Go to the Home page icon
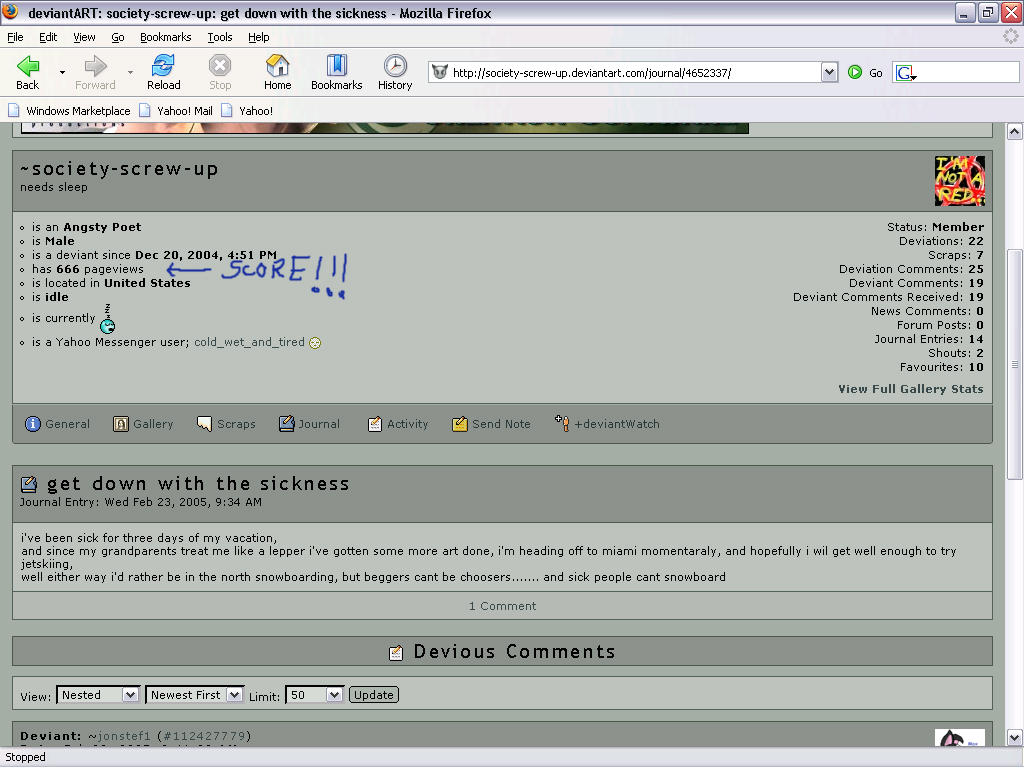This screenshot has height=768, width=1024. click(278, 66)
